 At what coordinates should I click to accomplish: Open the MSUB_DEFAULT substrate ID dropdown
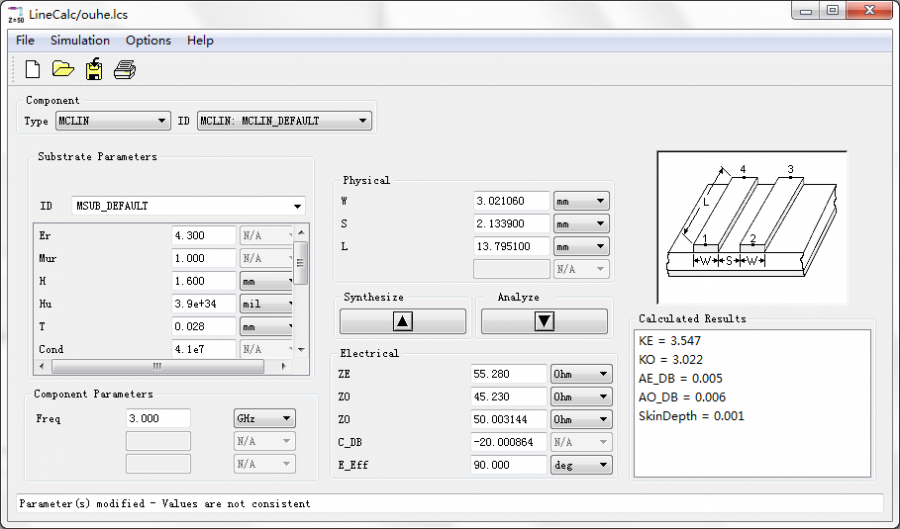click(x=189, y=206)
